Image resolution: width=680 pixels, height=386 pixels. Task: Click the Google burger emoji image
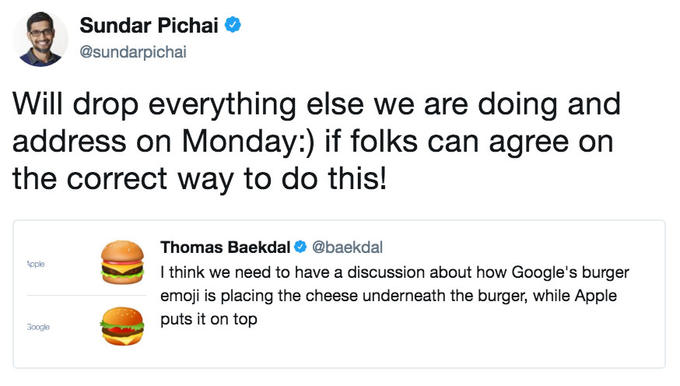[122, 326]
